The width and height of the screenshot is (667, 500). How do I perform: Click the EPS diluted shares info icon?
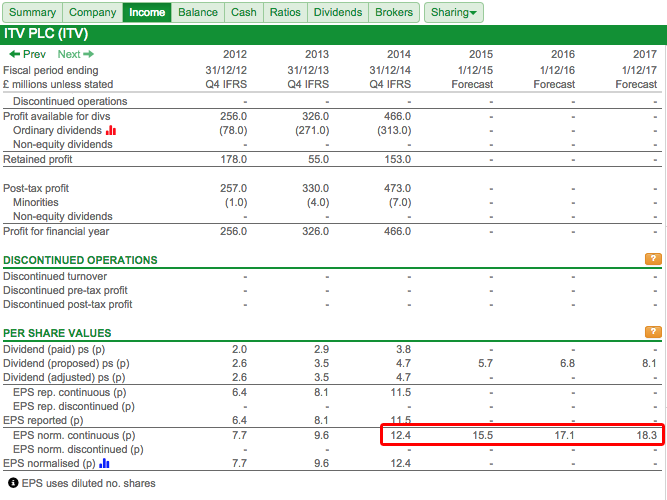(x=13, y=483)
